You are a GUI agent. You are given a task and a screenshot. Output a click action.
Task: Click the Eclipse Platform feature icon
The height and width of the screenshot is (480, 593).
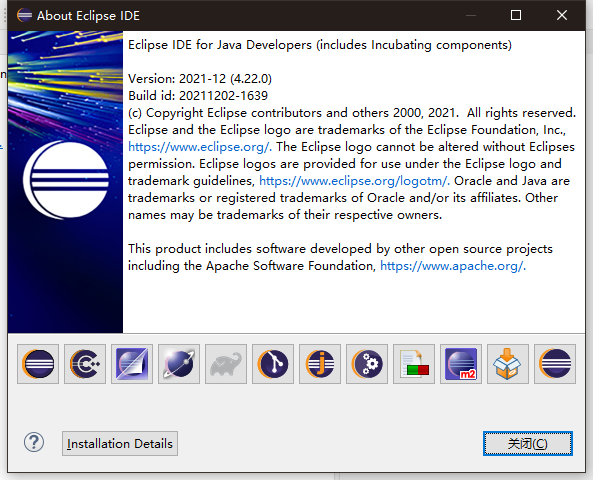pyautogui.click(x=38, y=364)
